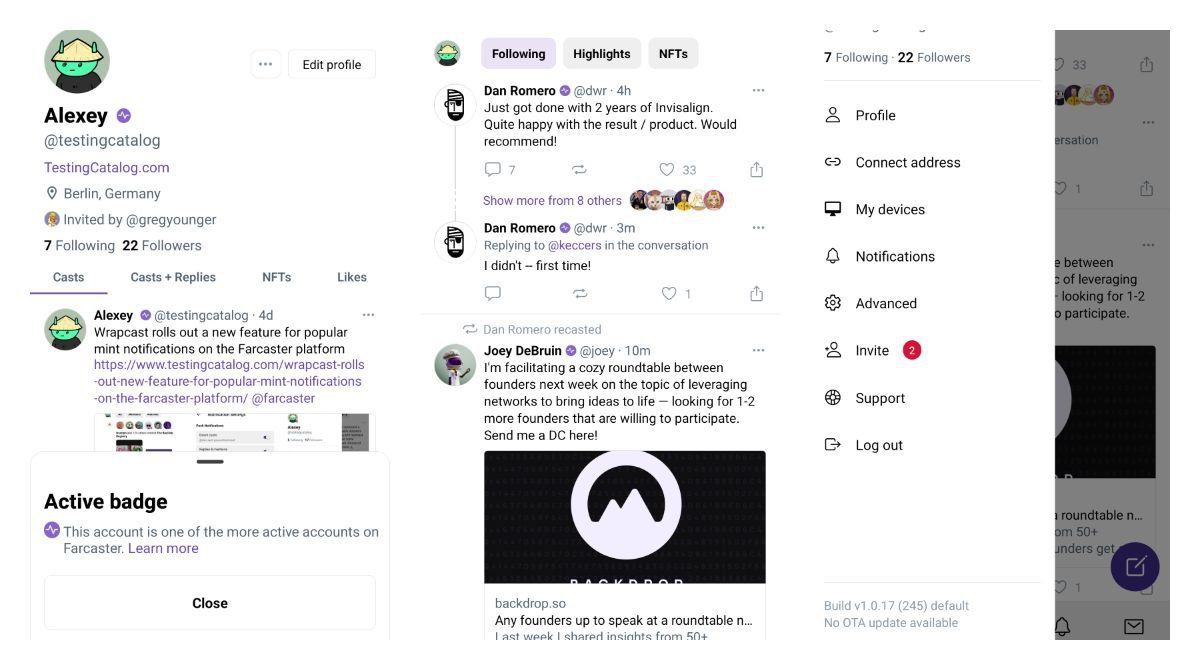This screenshot has height=670, width=1200.
Task: Reply to Dan Romero's Invisalign cast
Action: click(x=492, y=169)
